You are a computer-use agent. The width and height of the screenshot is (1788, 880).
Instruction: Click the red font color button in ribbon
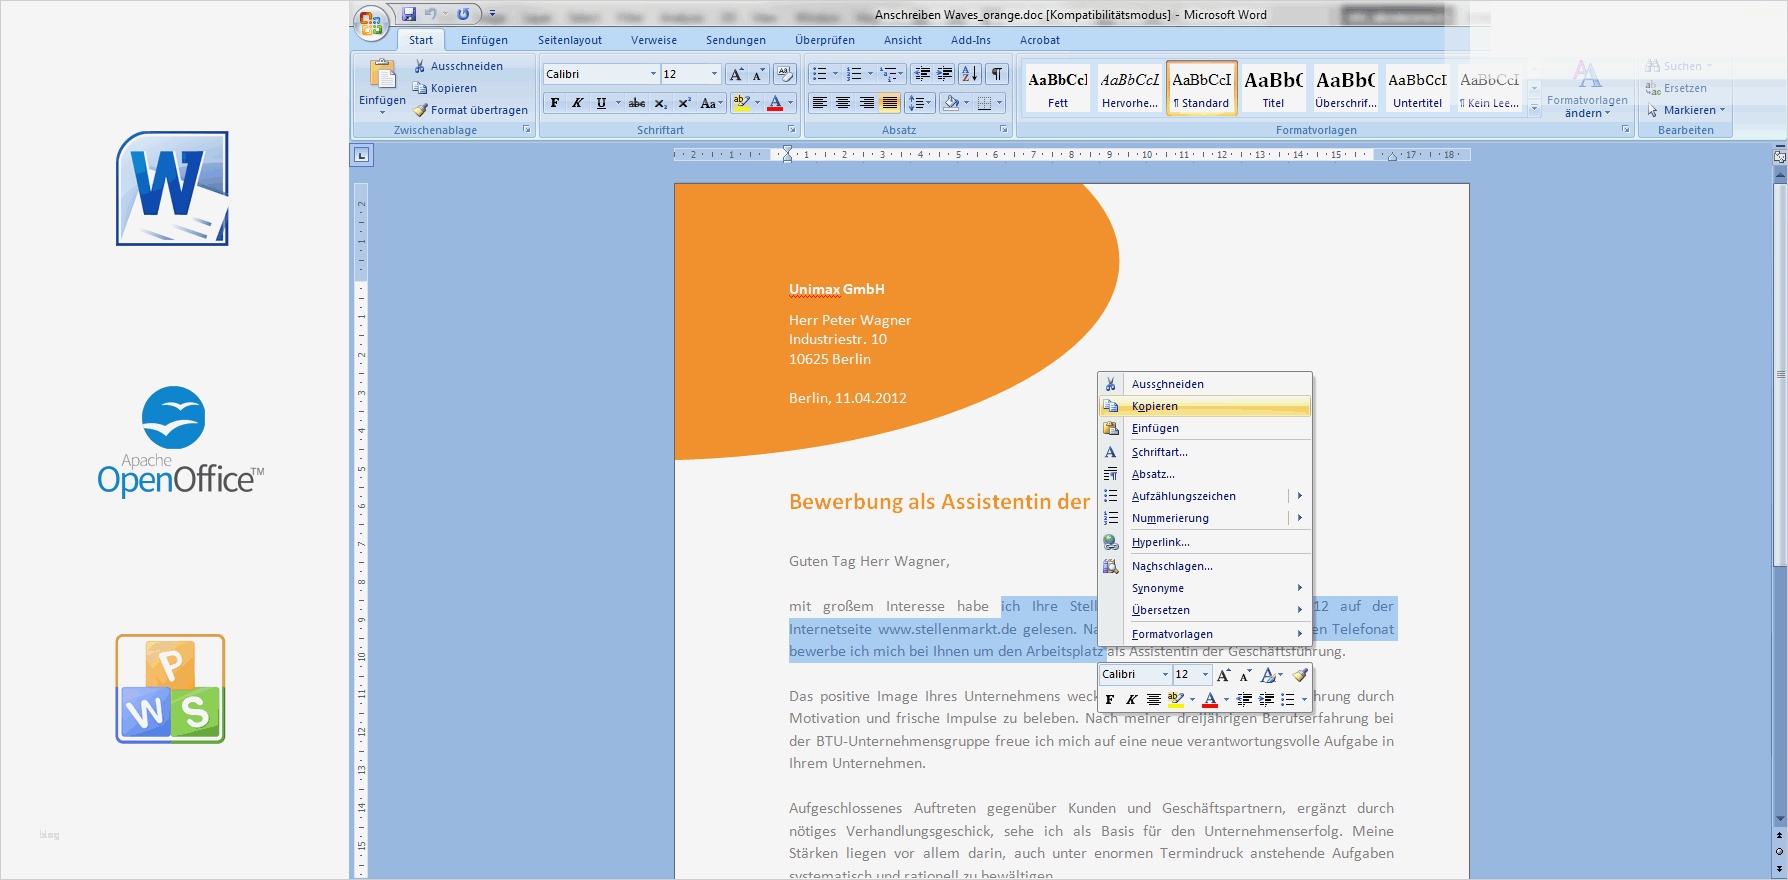pyautogui.click(x=775, y=103)
